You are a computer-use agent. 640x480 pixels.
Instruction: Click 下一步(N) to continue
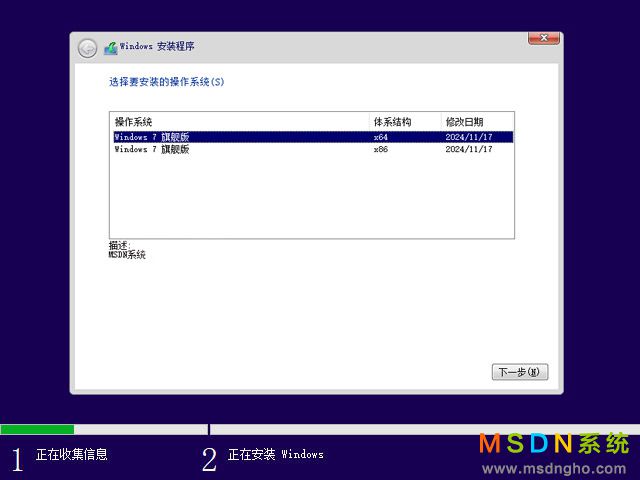click(520, 372)
